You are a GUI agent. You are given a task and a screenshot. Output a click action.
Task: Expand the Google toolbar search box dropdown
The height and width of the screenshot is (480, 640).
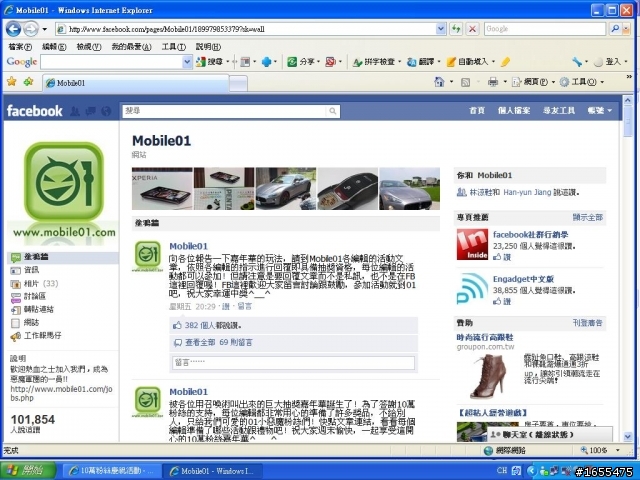187,62
